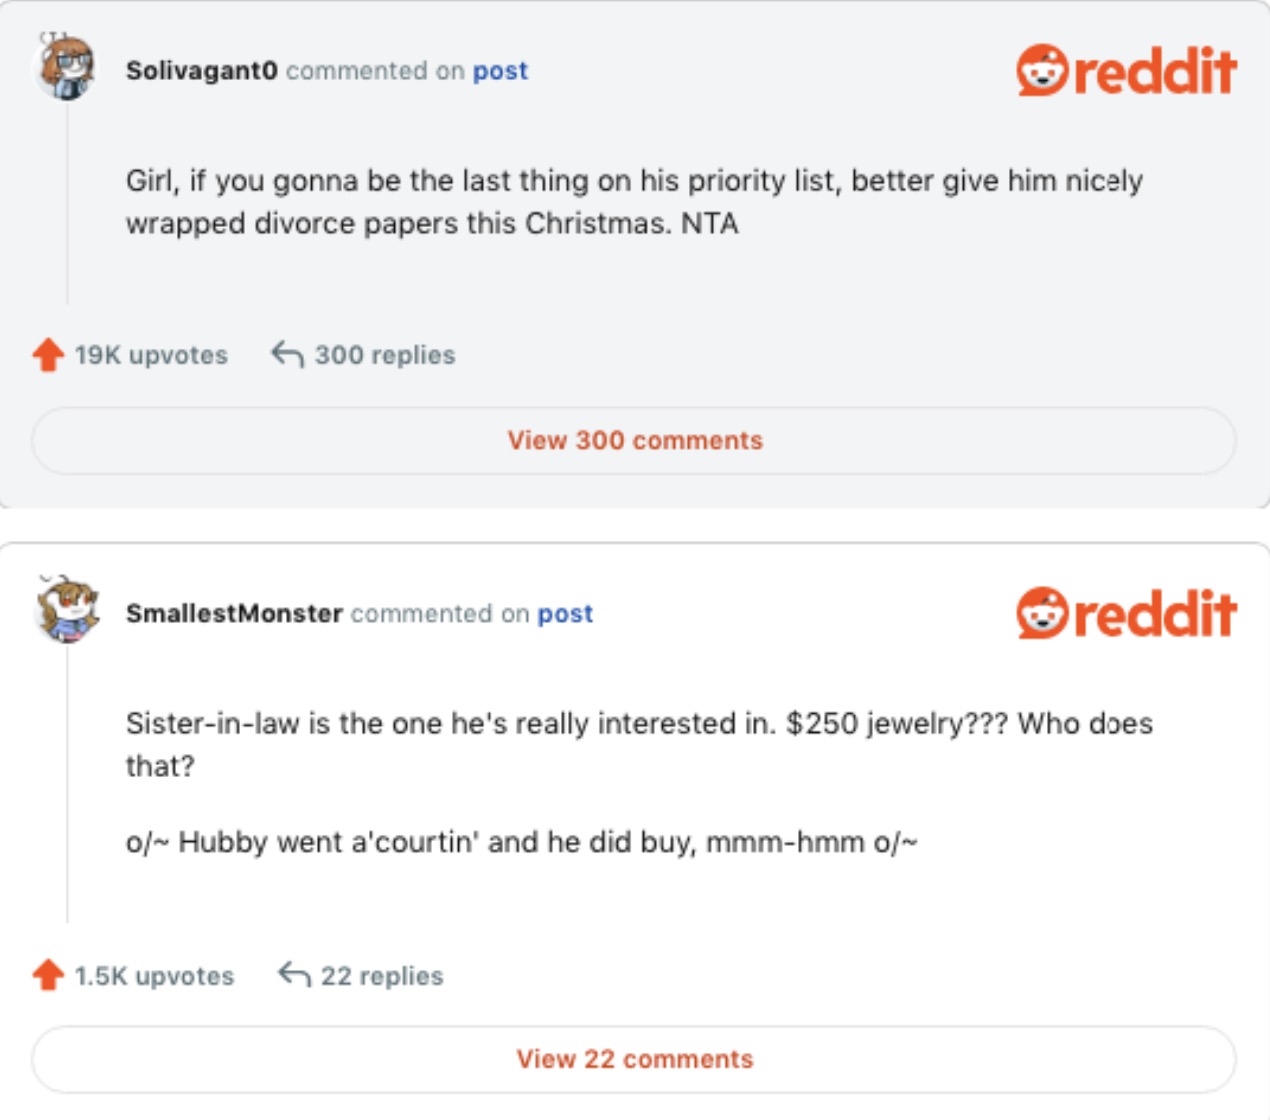Image resolution: width=1270 pixels, height=1120 pixels.
Task: Upvote Solivagant0's comment with the orange arrow
Action: click(x=47, y=355)
